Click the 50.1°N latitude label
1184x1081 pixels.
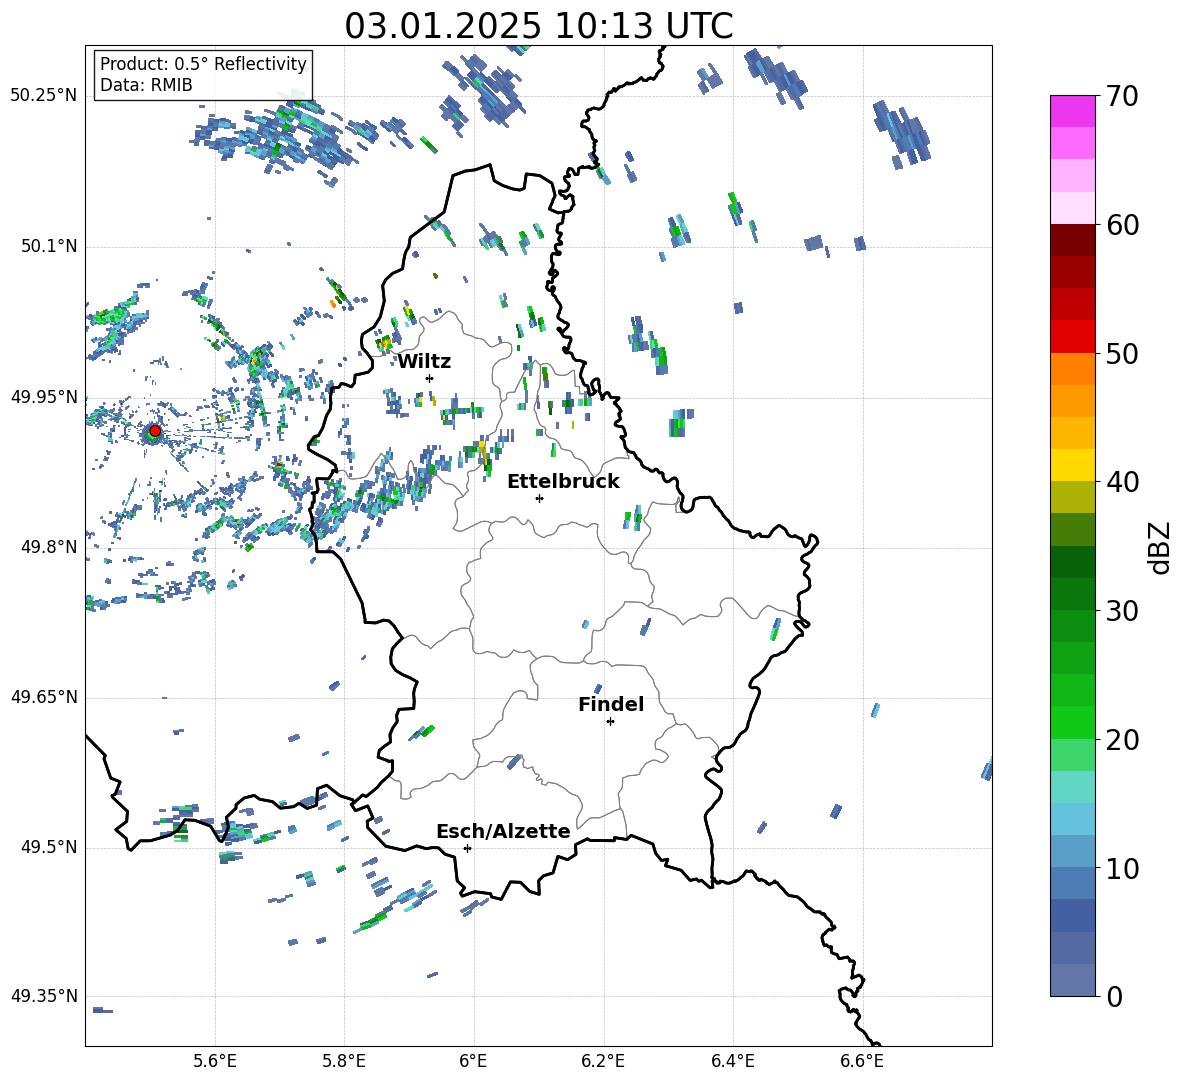48,247
